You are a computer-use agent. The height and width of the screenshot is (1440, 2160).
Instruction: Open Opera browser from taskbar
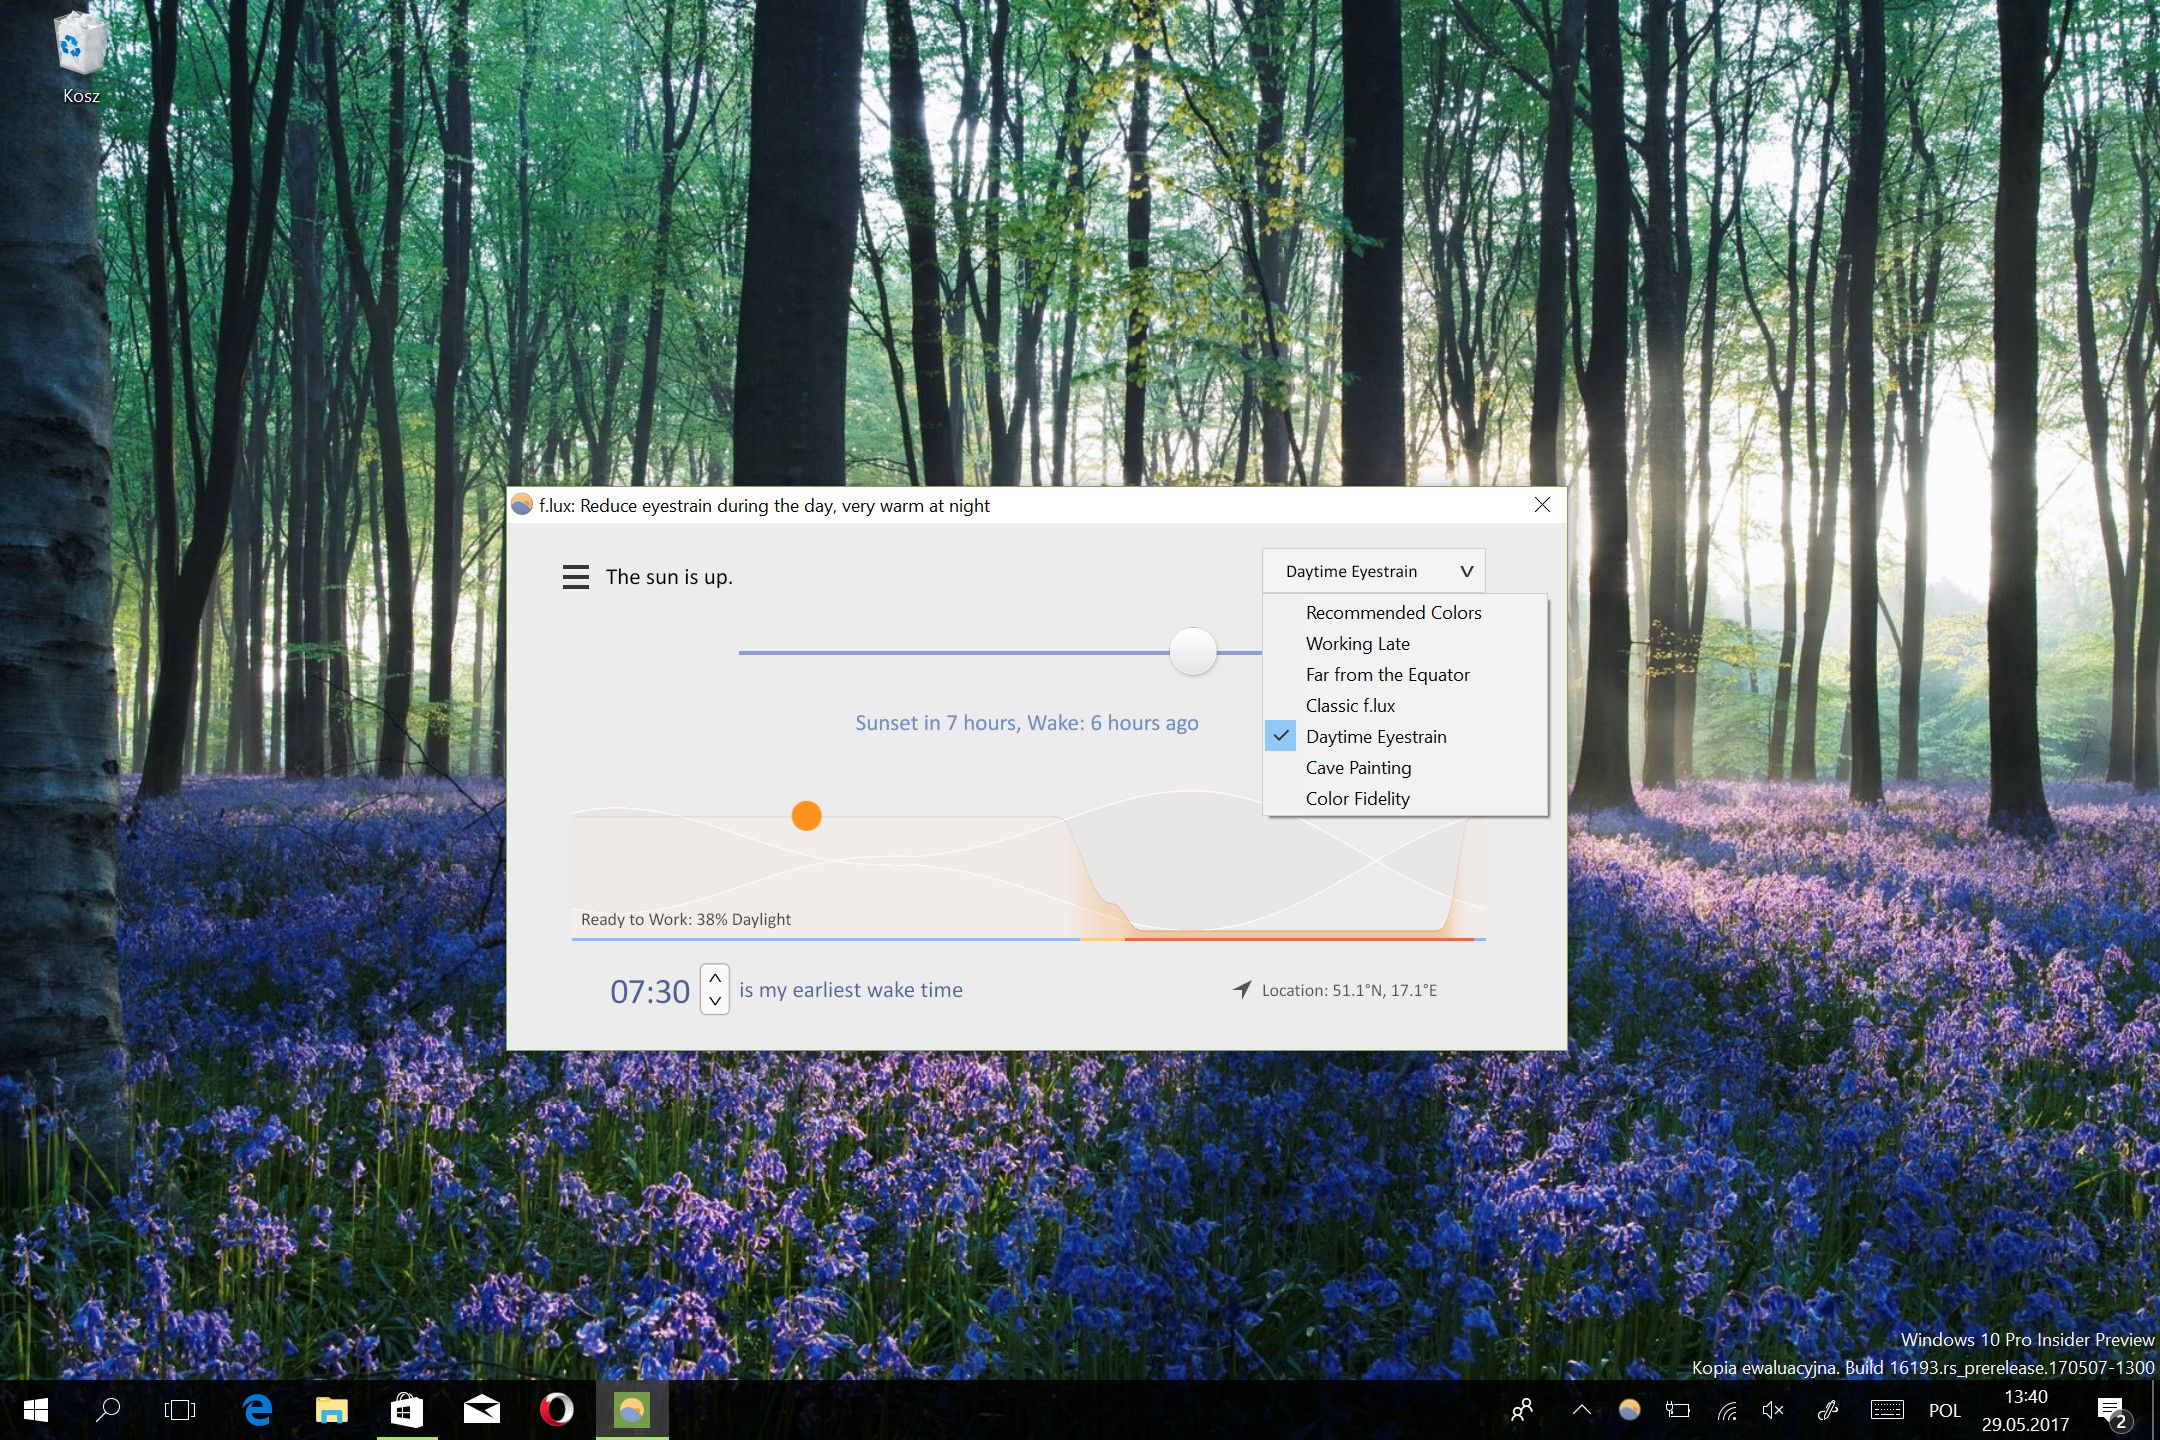pyautogui.click(x=556, y=1410)
